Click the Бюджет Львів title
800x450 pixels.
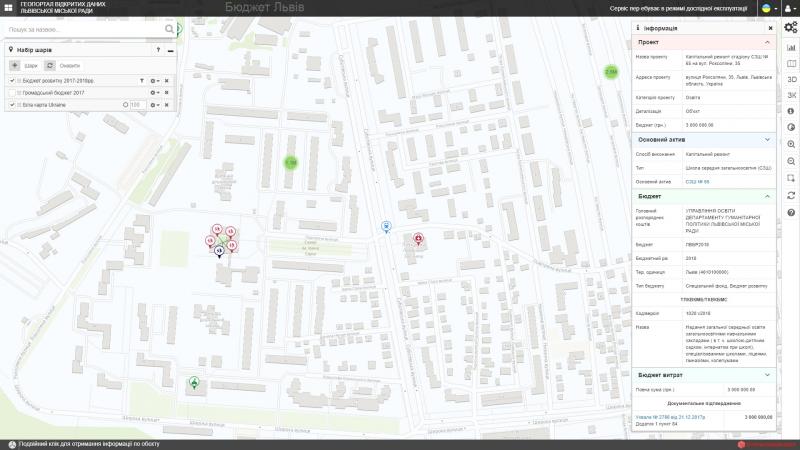pos(264,7)
